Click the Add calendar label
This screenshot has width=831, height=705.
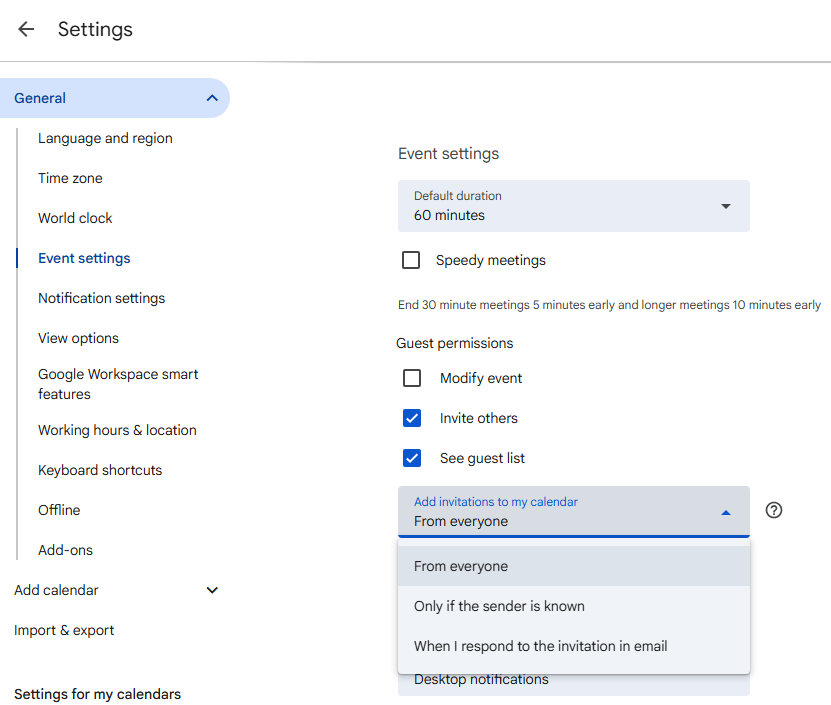point(56,590)
